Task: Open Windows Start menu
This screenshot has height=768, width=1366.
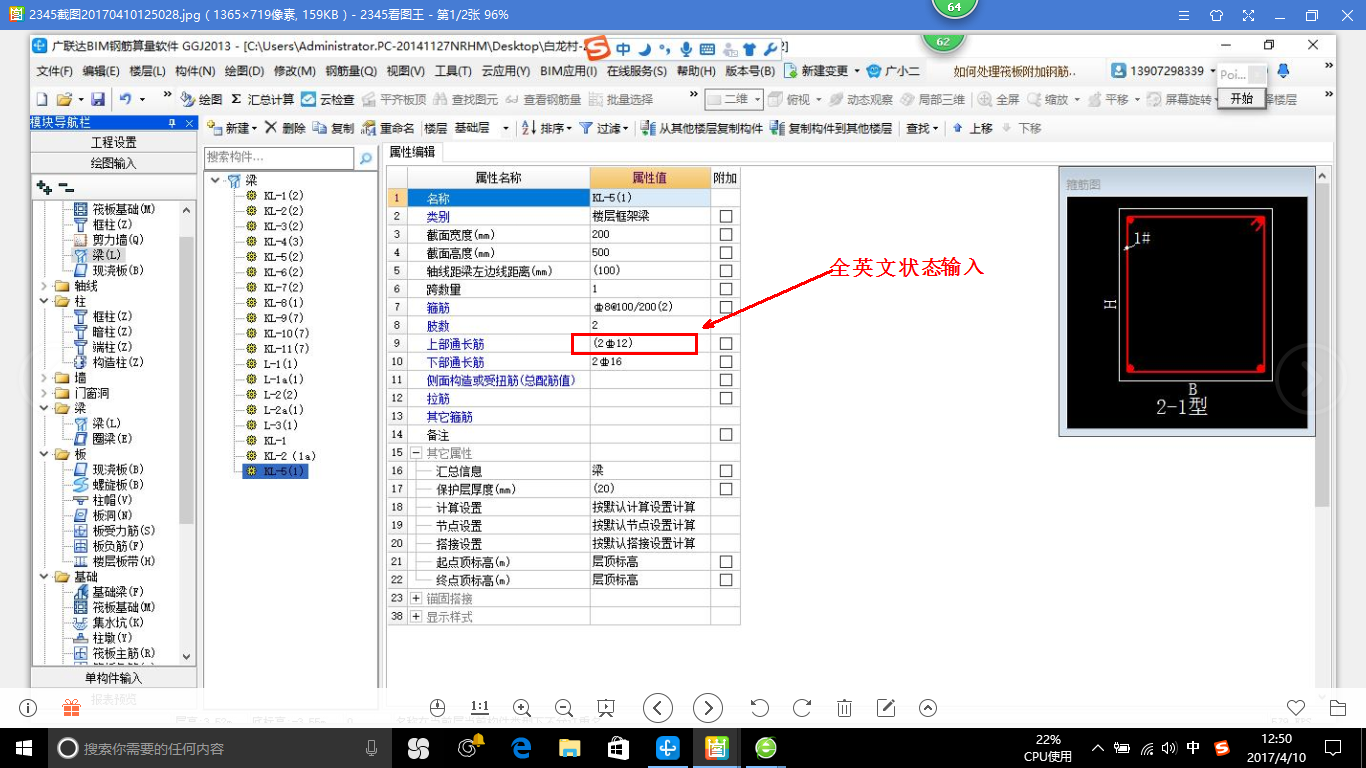Action: [23, 747]
